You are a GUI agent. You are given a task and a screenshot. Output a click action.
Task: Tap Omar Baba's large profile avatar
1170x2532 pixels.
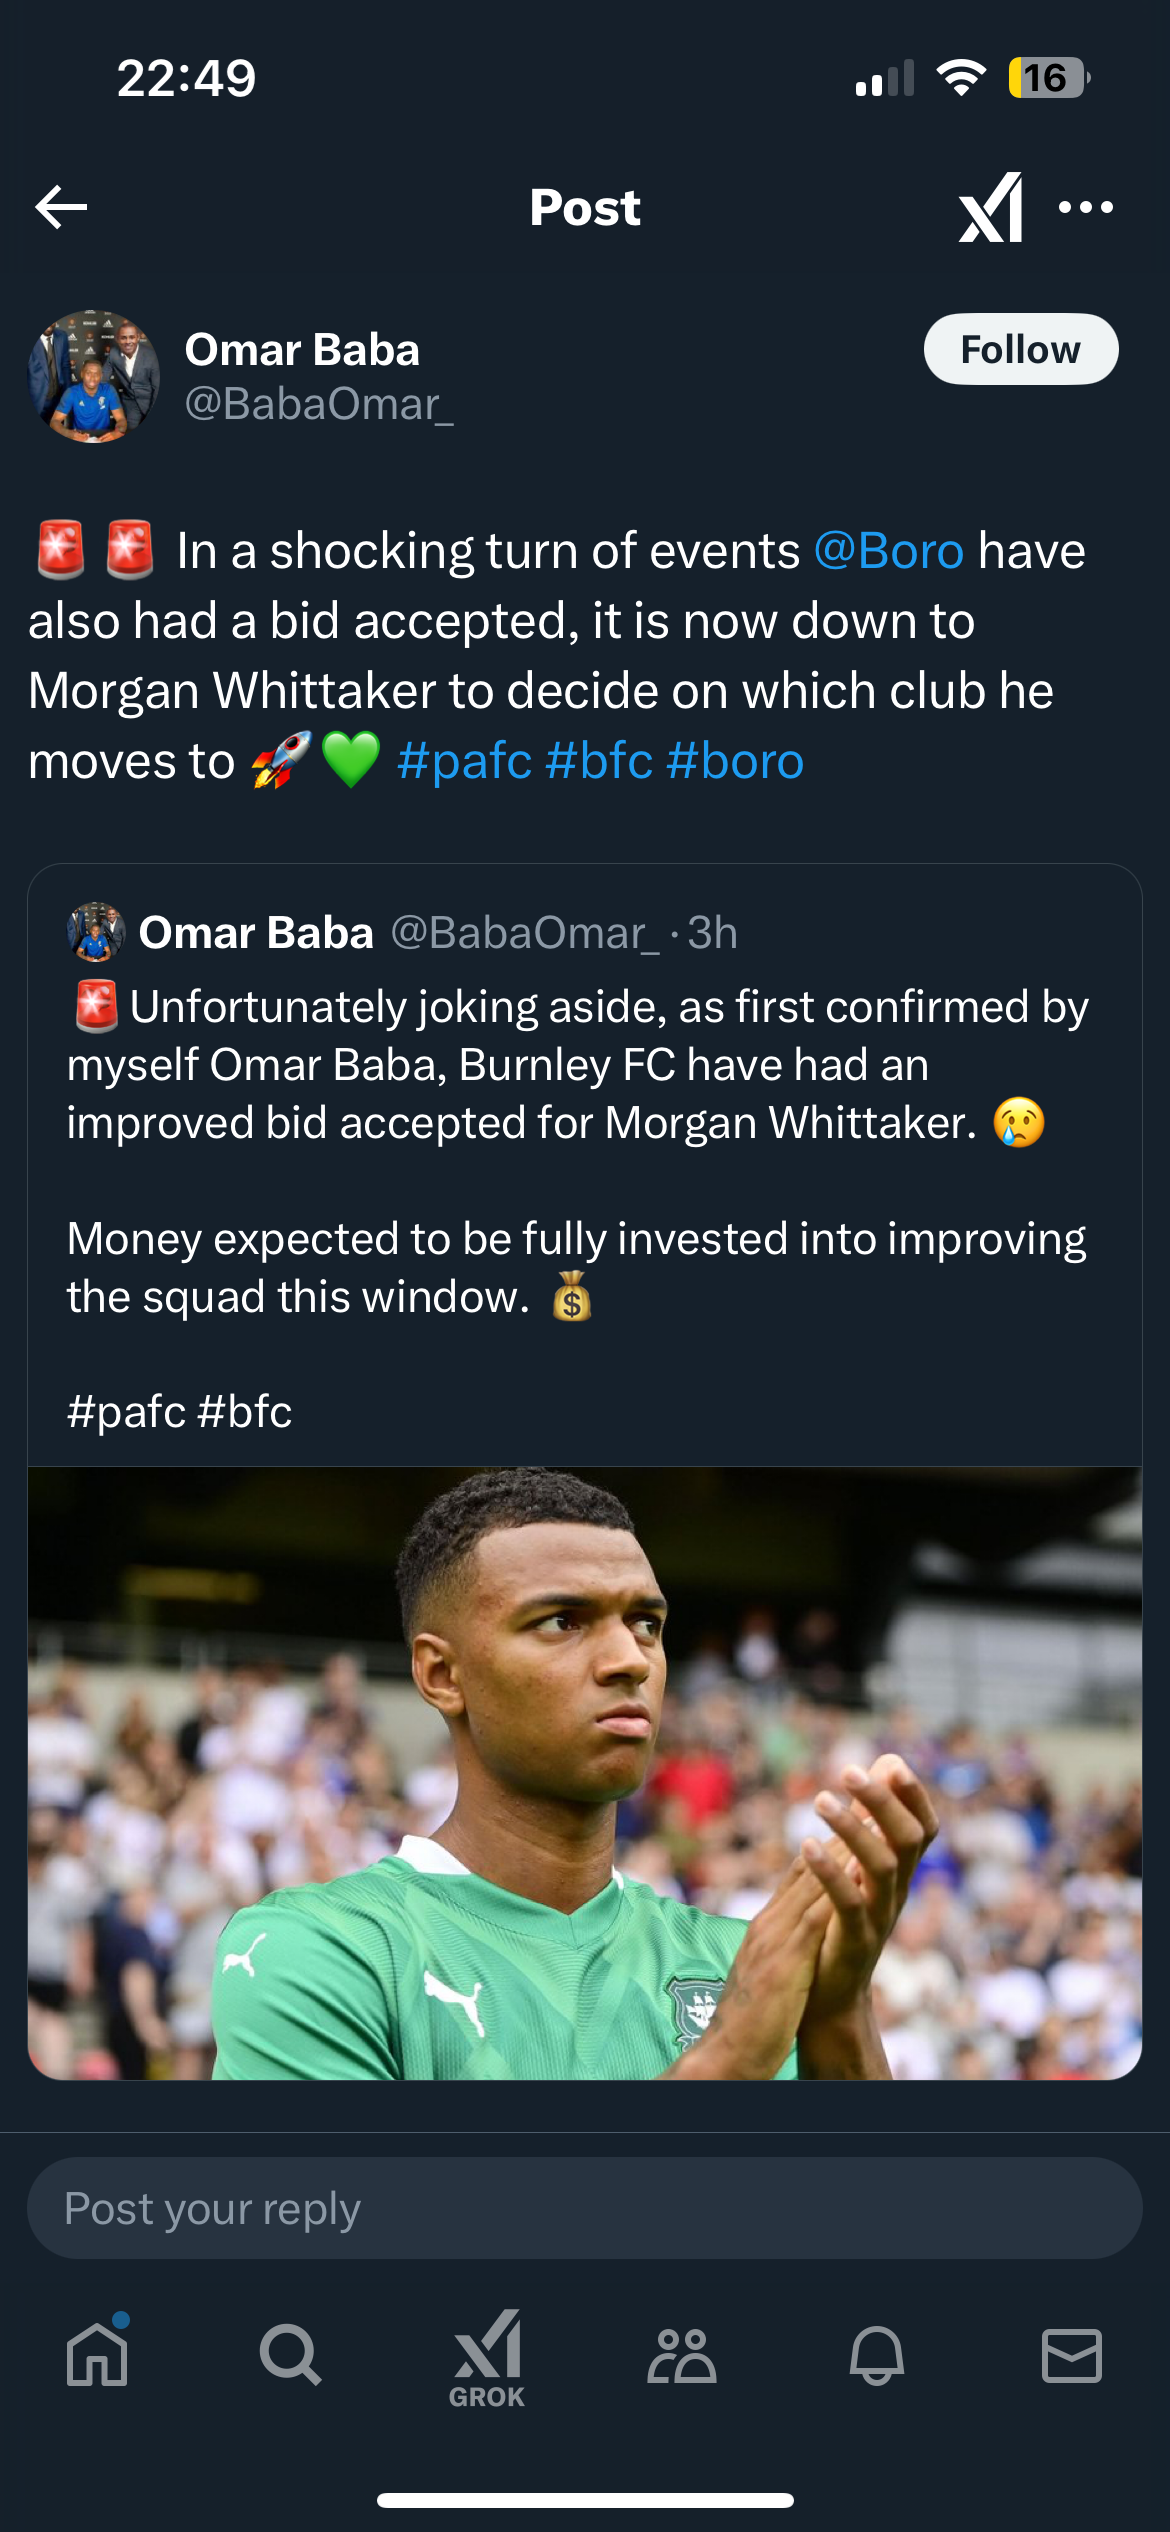coord(94,376)
